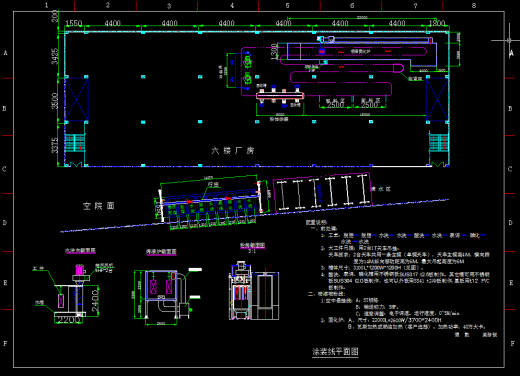Select the 涂装线平面图 drawing title
Viewport: 520px width, 376px height.
pos(335,351)
